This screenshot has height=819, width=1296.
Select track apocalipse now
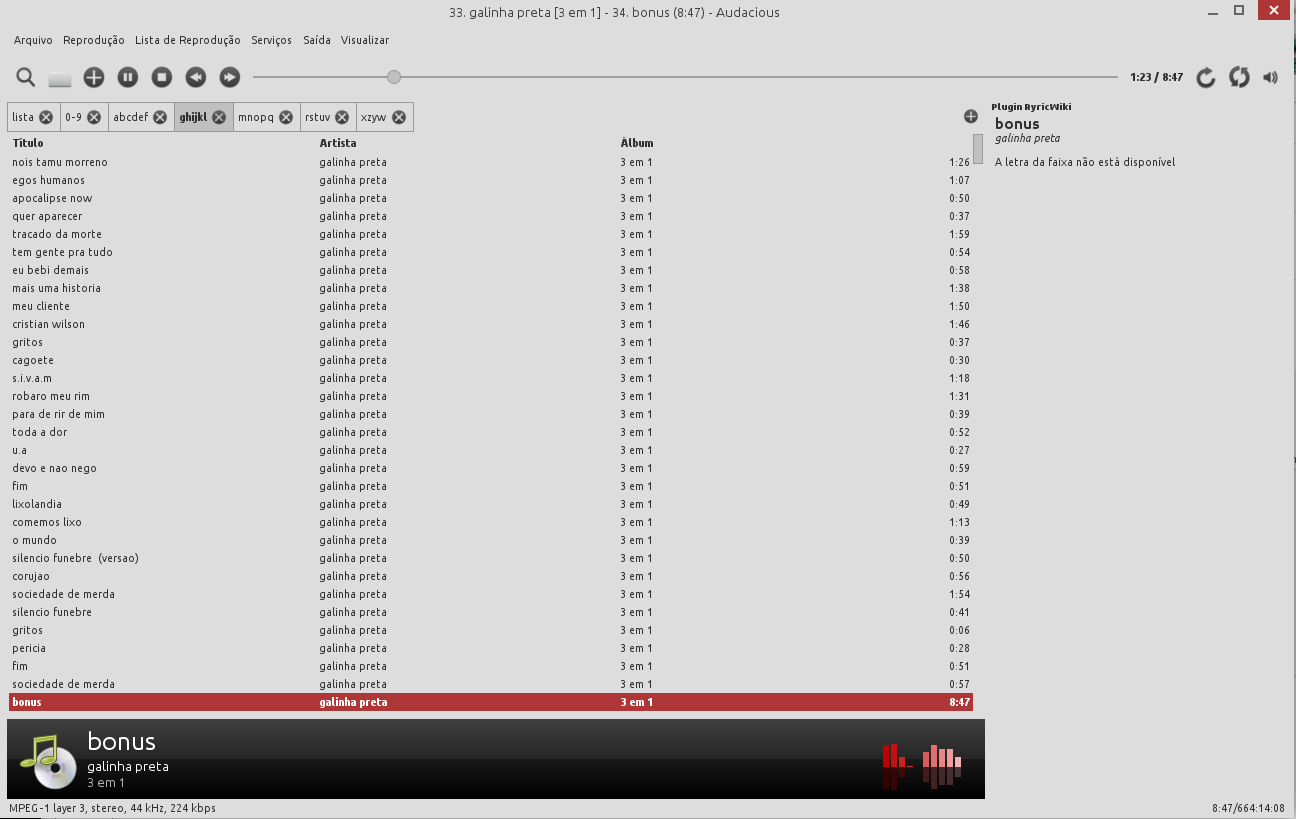490,198
